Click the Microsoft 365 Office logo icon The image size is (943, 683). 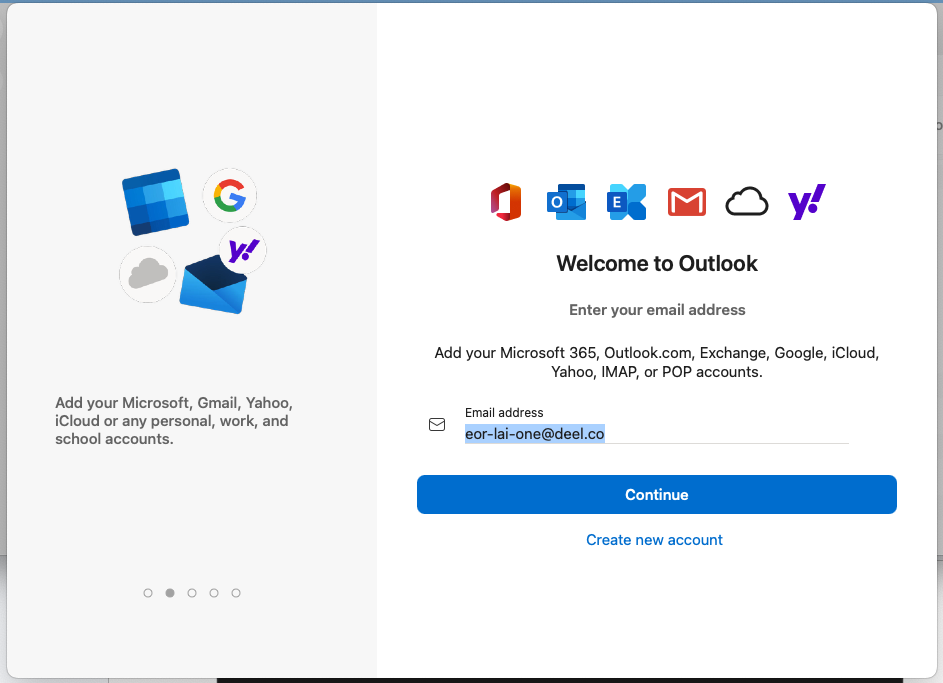(506, 202)
